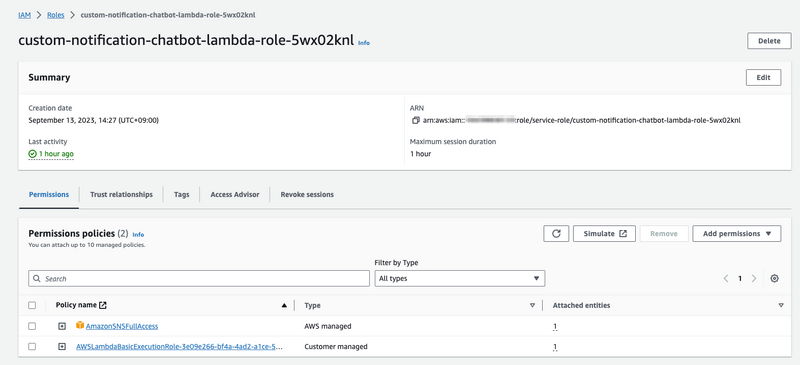Click Info link next to role name
Screen dimensions: 800x365
pos(364,43)
